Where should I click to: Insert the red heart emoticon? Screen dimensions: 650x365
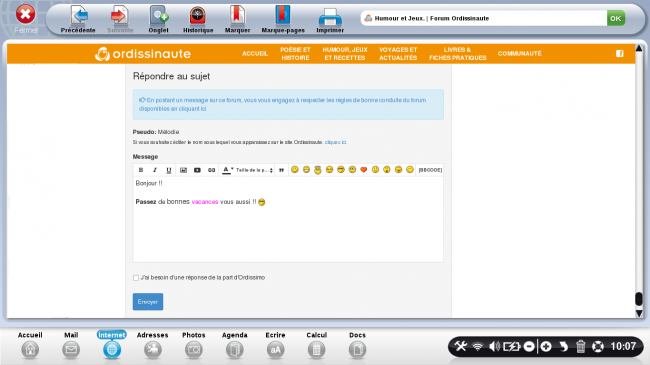[364, 170]
